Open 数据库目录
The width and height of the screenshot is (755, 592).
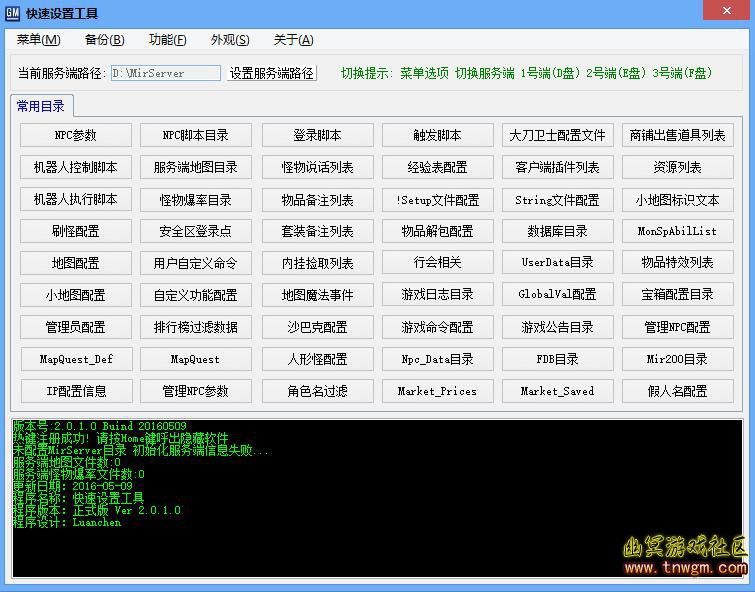coord(558,231)
